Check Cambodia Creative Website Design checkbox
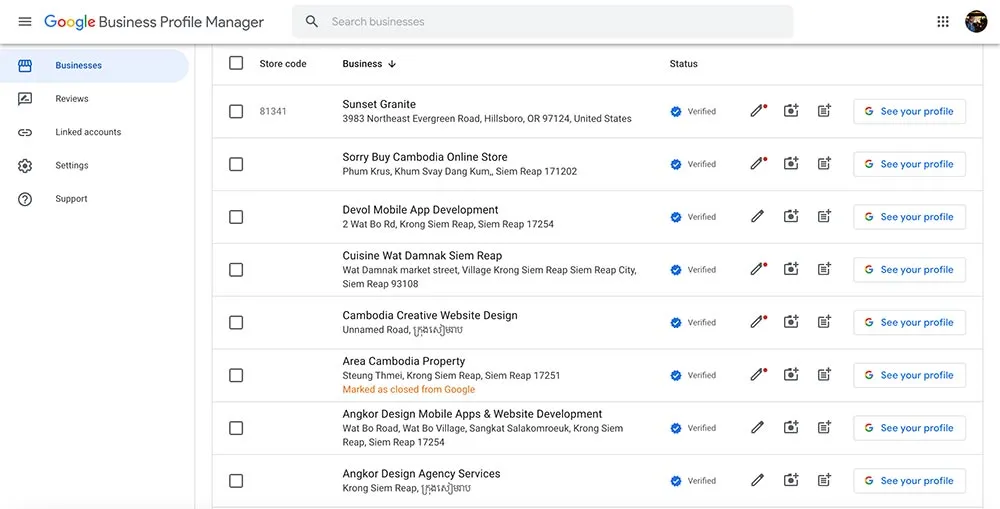The image size is (1000, 509). pyautogui.click(x=236, y=323)
